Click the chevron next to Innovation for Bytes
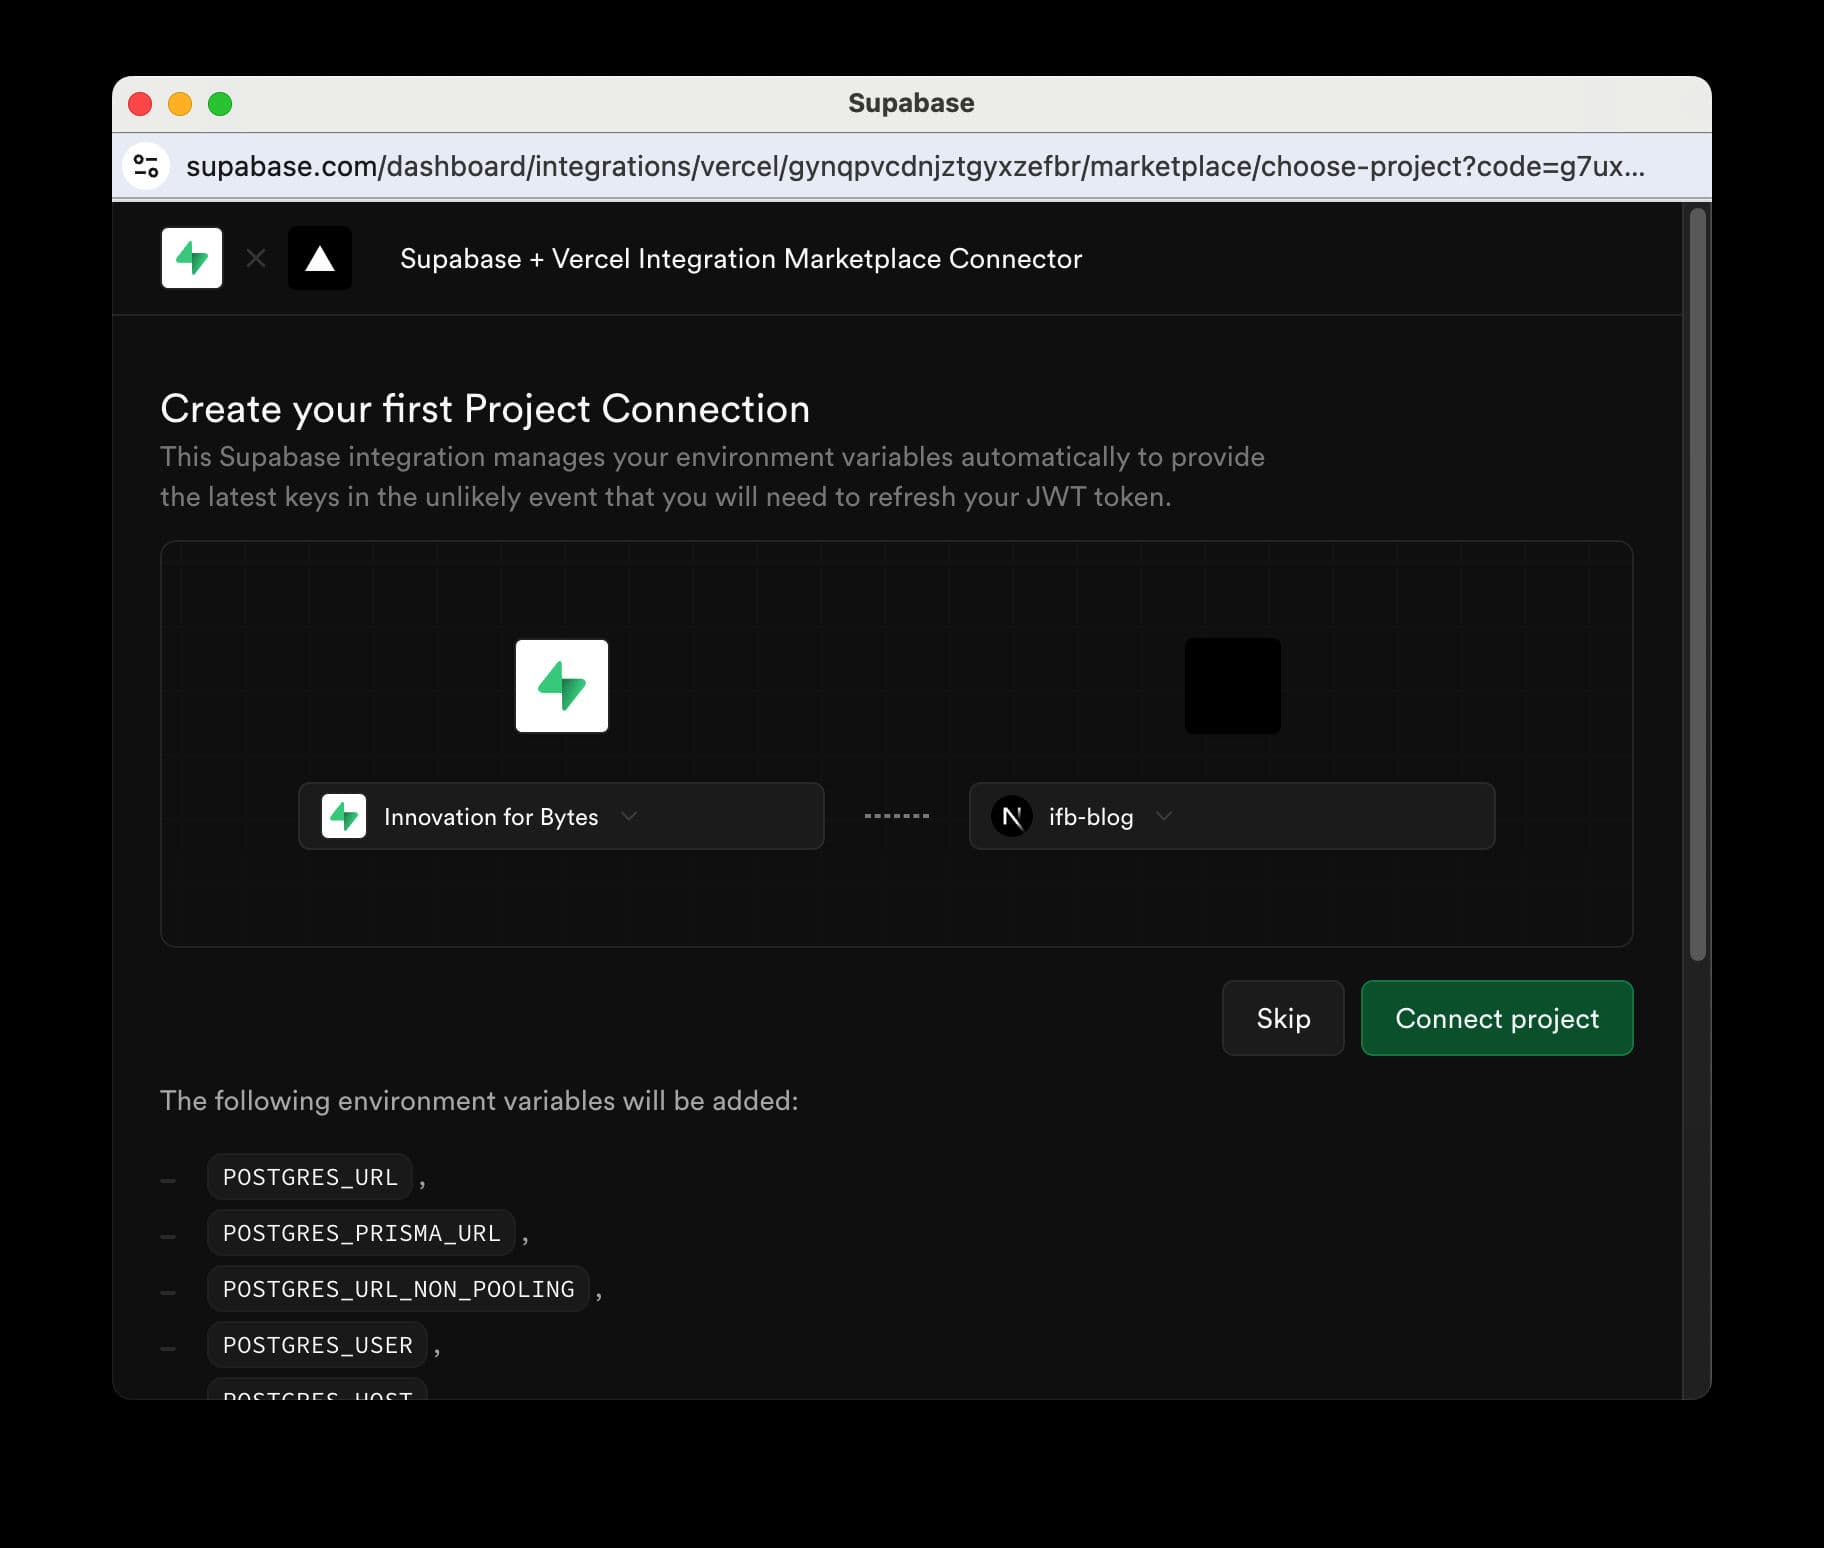The width and height of the screenshot is (1824, 1548). pos(629,816)
